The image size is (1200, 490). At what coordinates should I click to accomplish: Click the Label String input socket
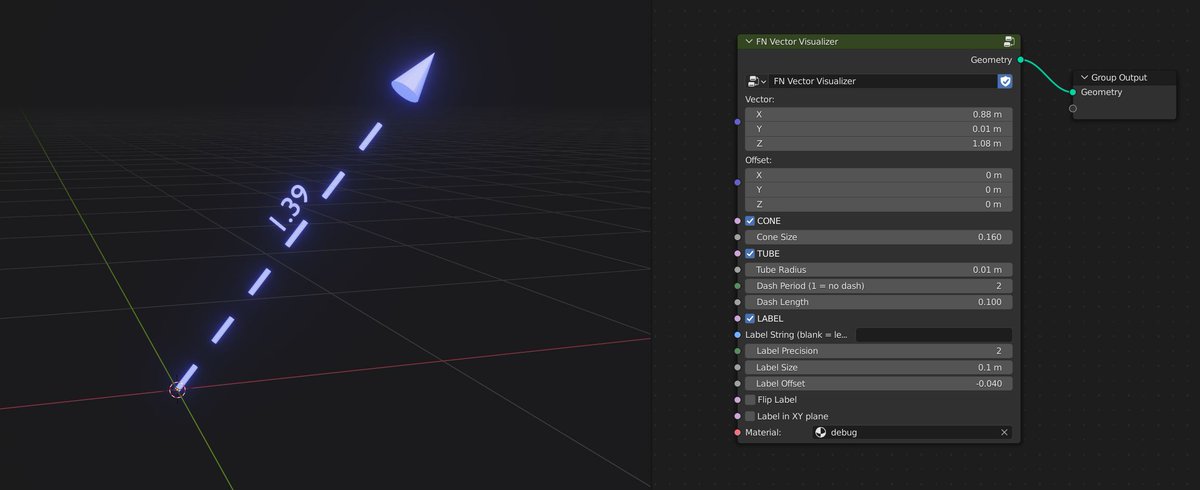coord(738,335)
